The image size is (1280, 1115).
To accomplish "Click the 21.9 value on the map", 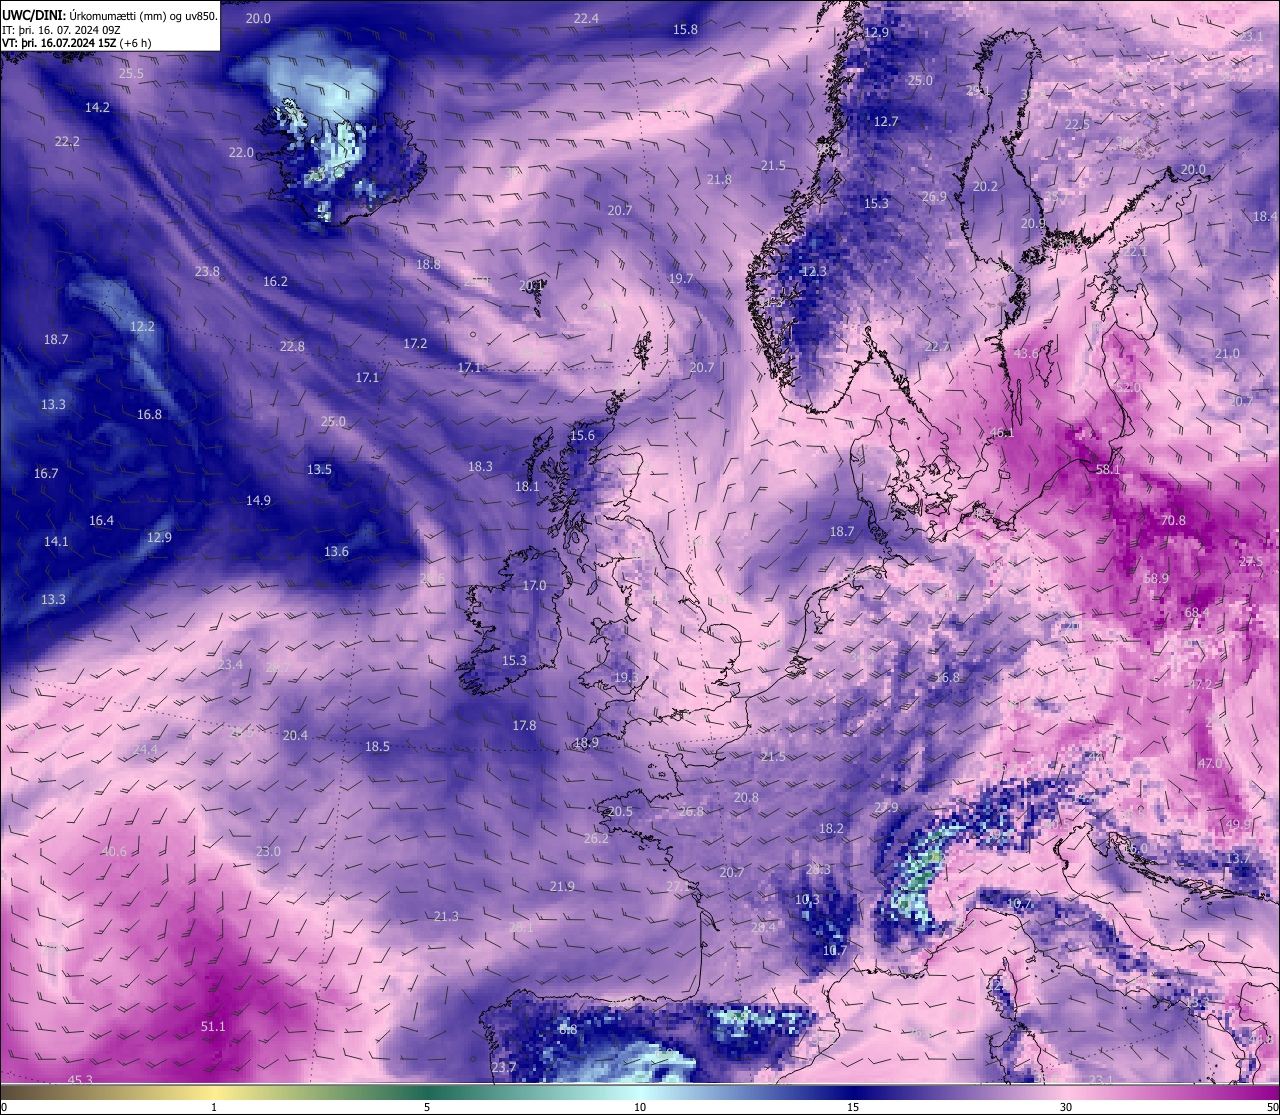I will tap(562, 886).
